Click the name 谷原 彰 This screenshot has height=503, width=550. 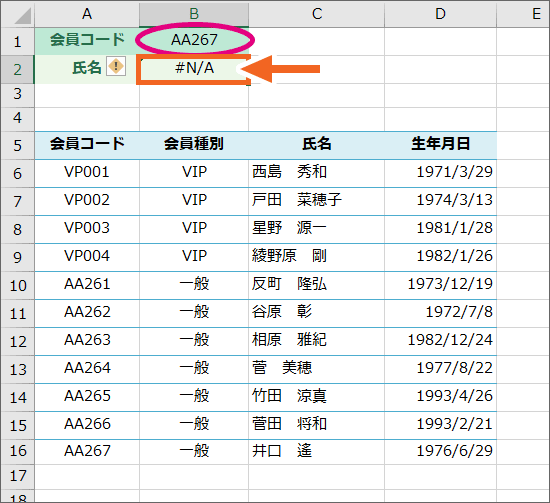coord(282,312)
